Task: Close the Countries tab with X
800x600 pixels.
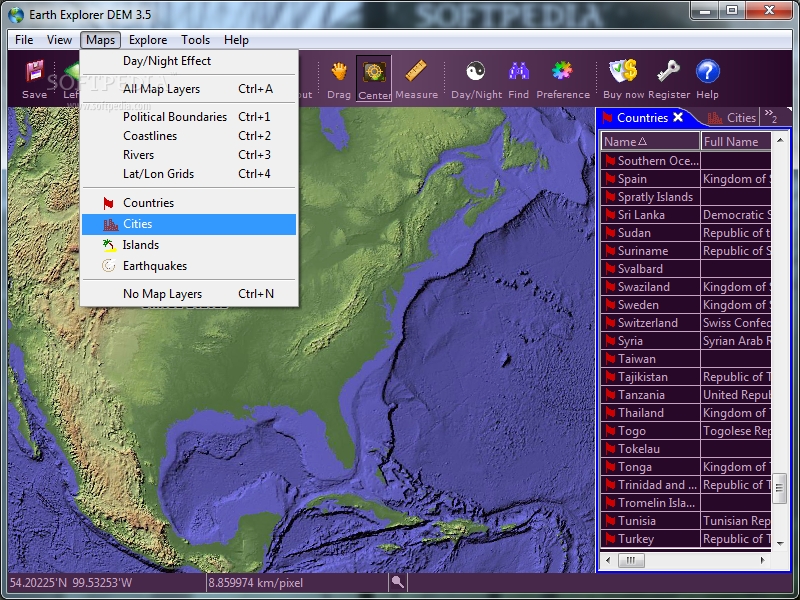Action: pyautogui.click(x=678, y=117)
